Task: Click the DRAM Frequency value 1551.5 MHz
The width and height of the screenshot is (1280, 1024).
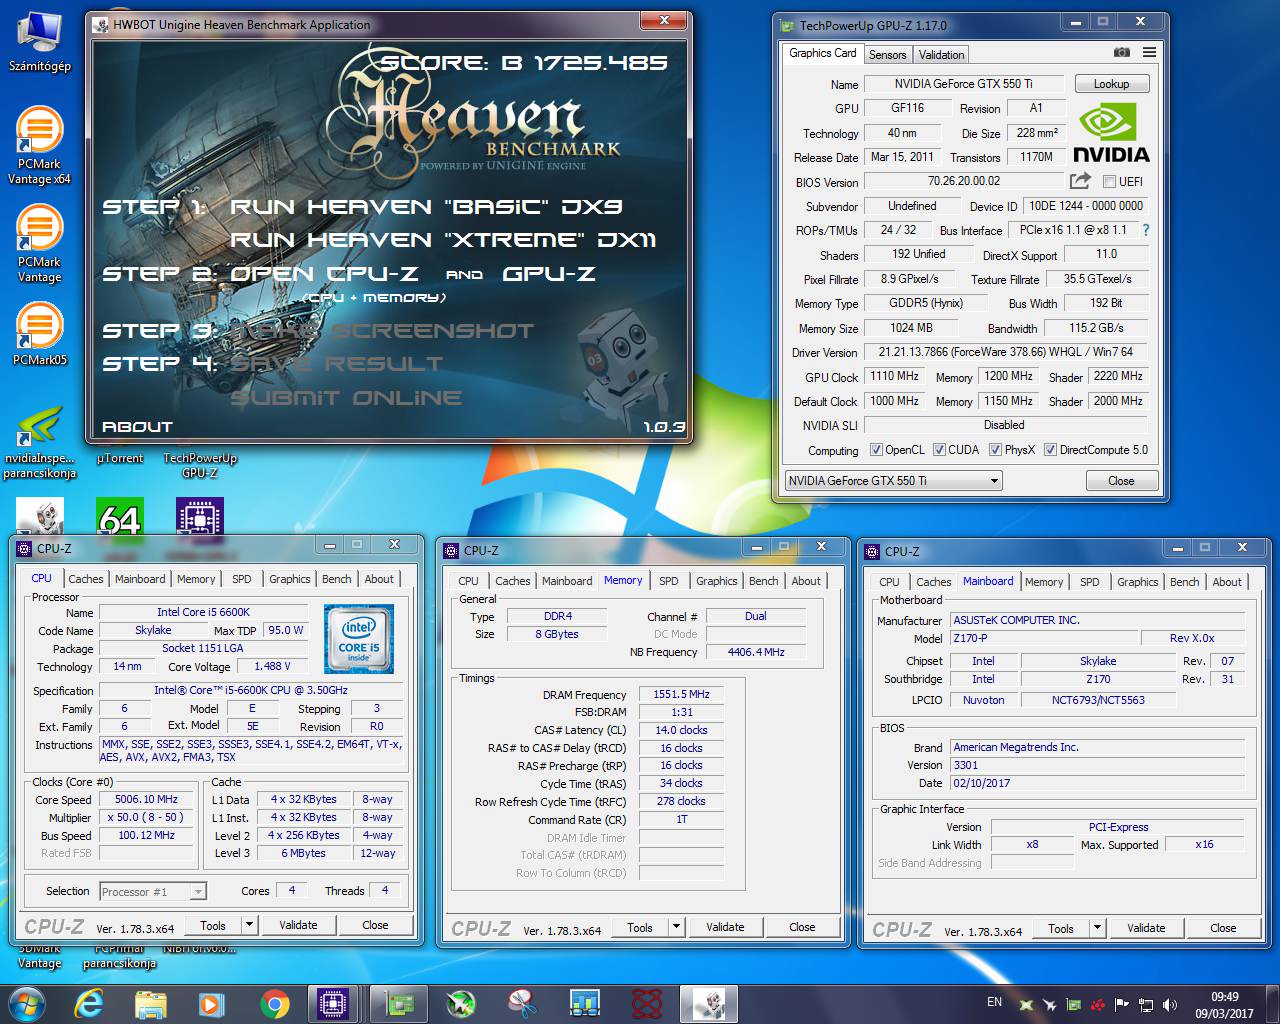Action: 681,694
